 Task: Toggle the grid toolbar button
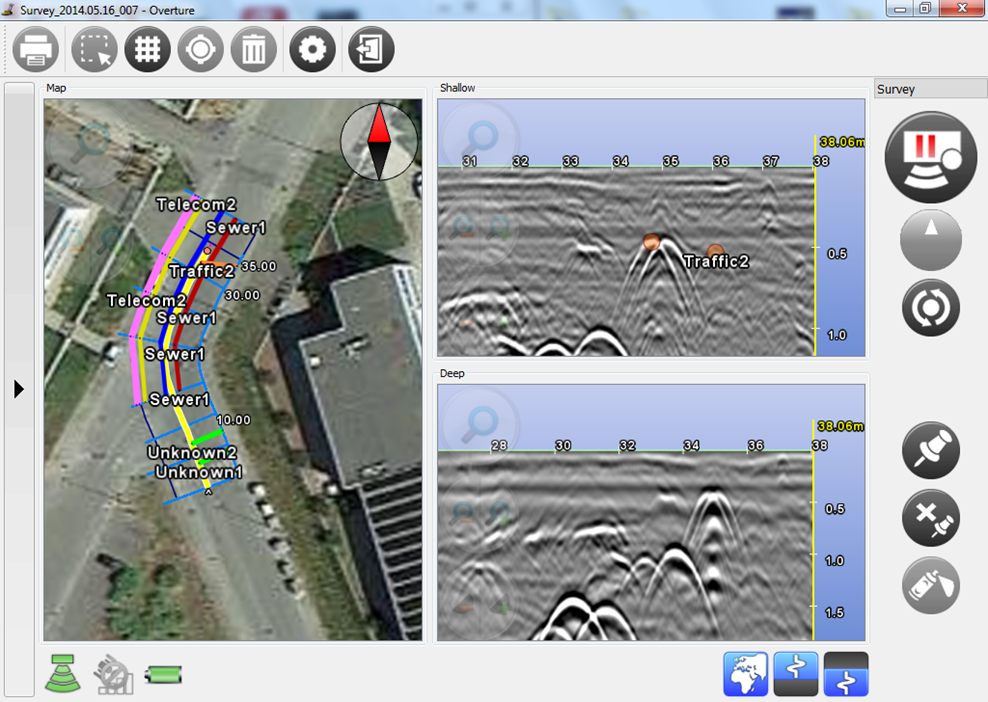coord(147,49)
